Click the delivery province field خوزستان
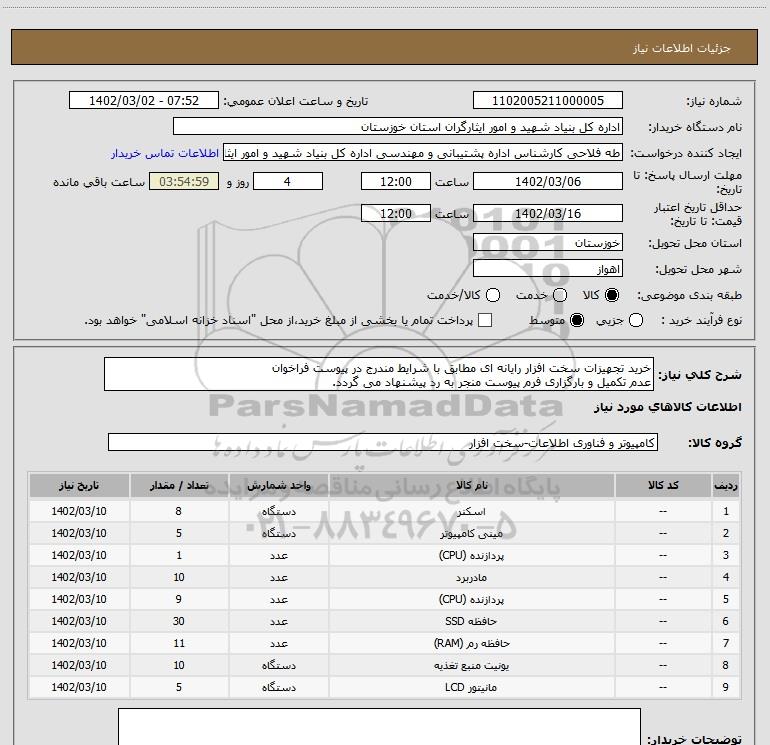 pyautogui.click(x=548, y=243)
